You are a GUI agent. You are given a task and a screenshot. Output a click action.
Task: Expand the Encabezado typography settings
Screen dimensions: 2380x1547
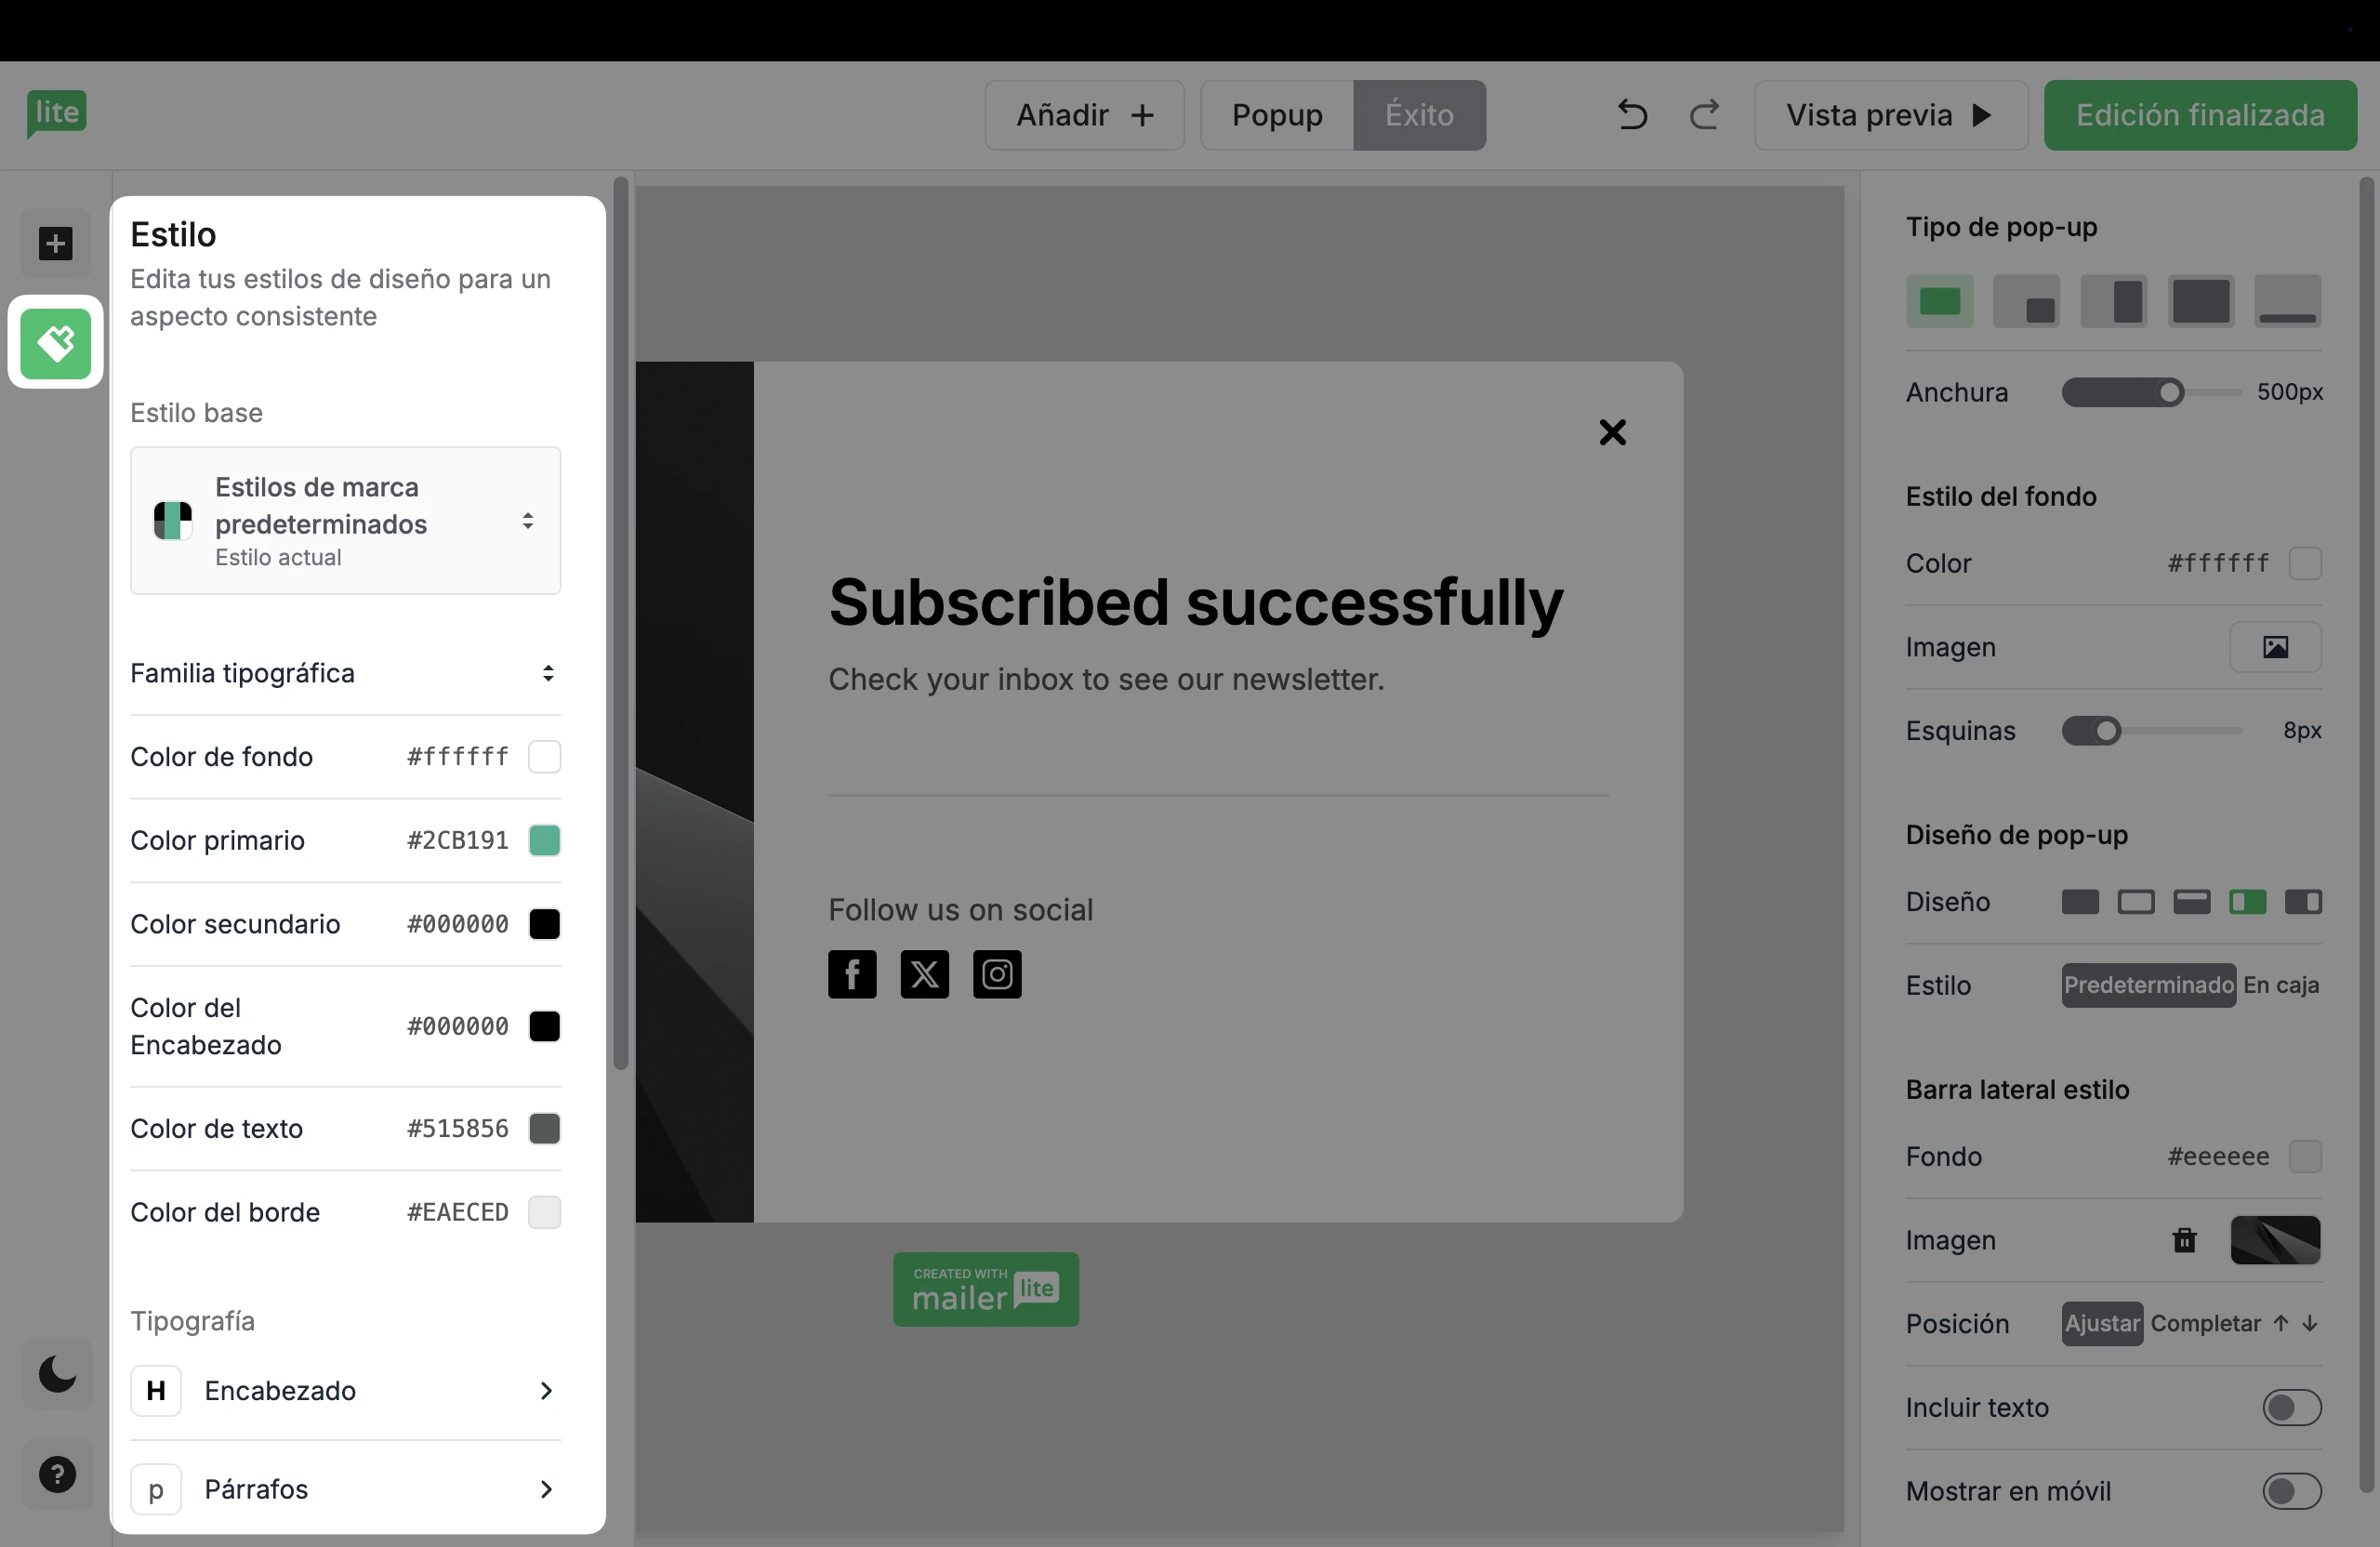pyautogui.click(x=345, y=1391)
